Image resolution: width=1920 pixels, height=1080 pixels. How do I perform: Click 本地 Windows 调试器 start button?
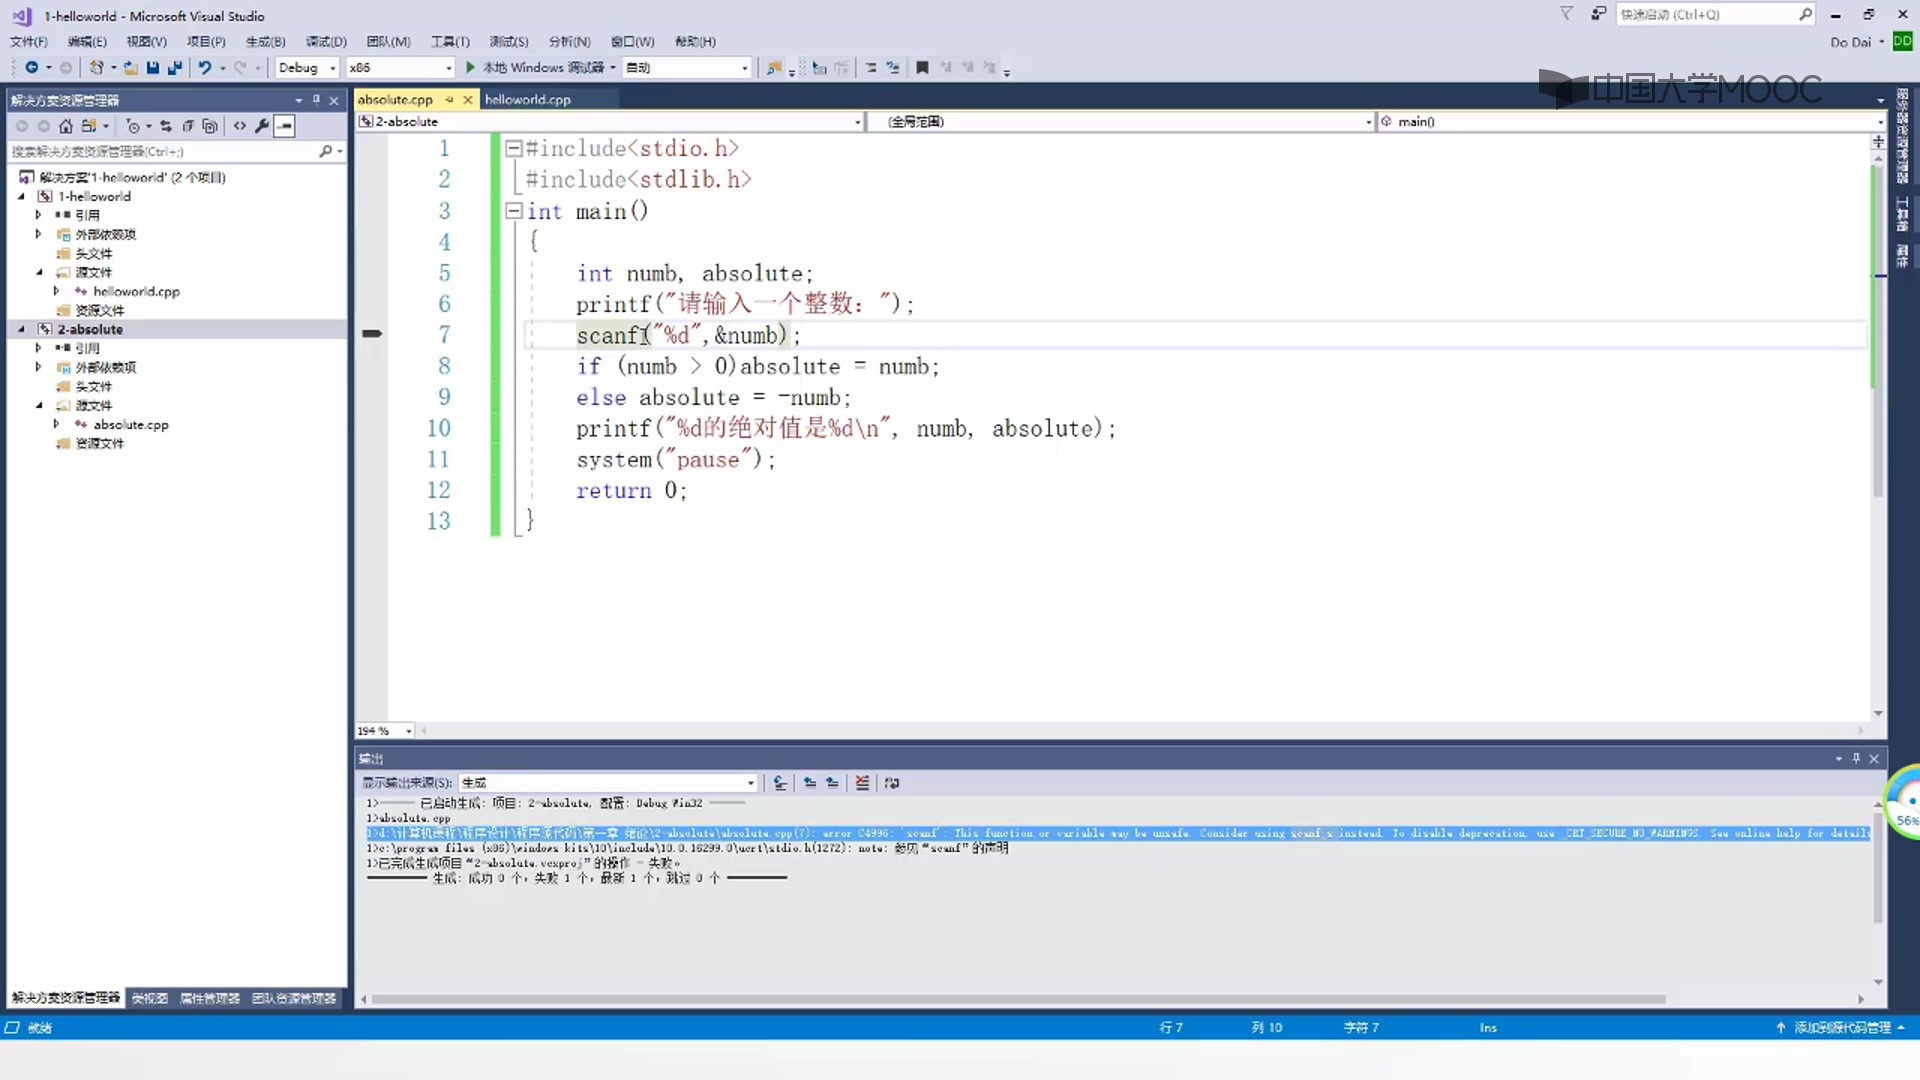coord(543,67)
